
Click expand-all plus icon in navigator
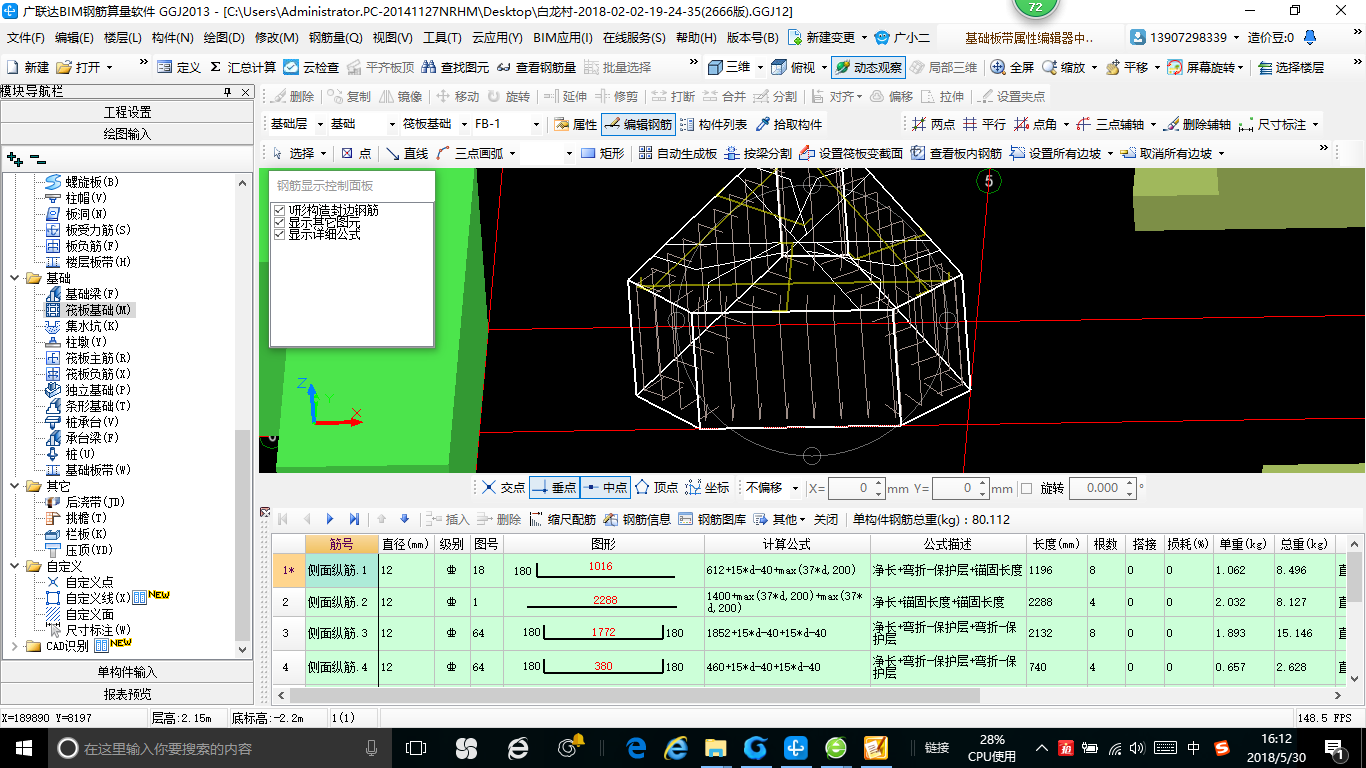pos(14,159)
